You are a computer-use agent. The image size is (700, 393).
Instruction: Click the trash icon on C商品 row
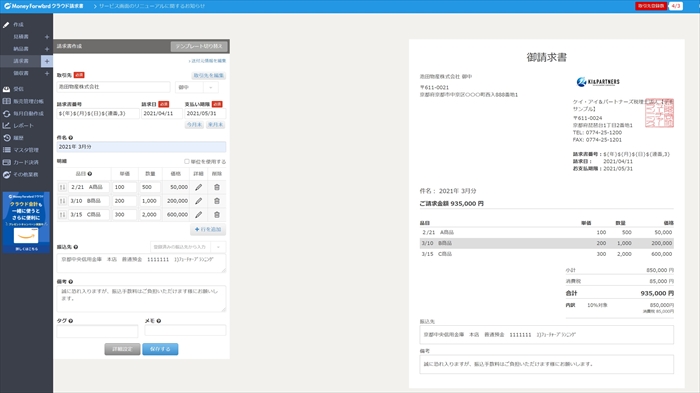217,215
